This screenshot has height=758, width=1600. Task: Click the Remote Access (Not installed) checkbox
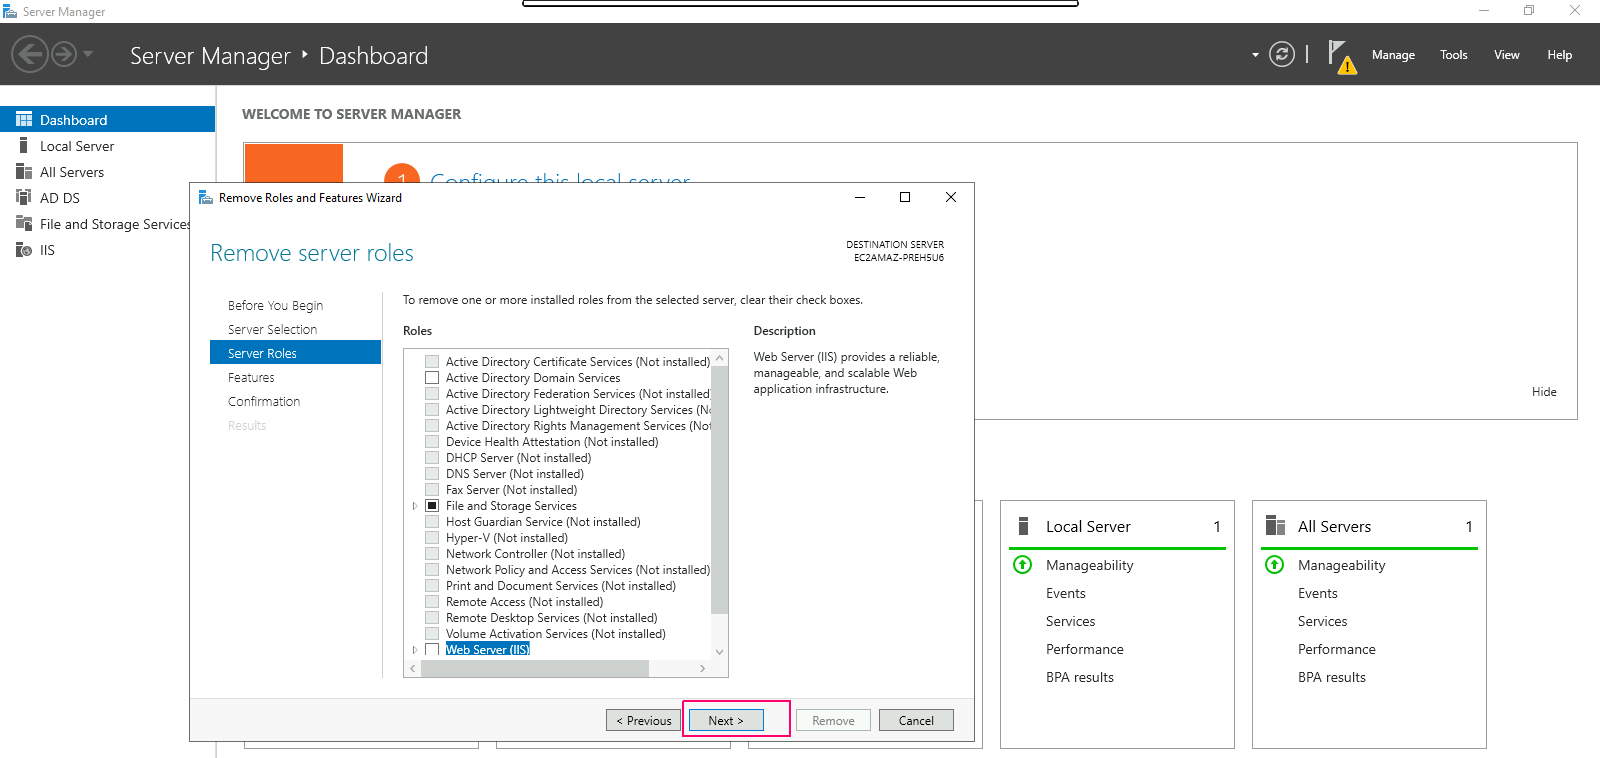tap(432, 602)
